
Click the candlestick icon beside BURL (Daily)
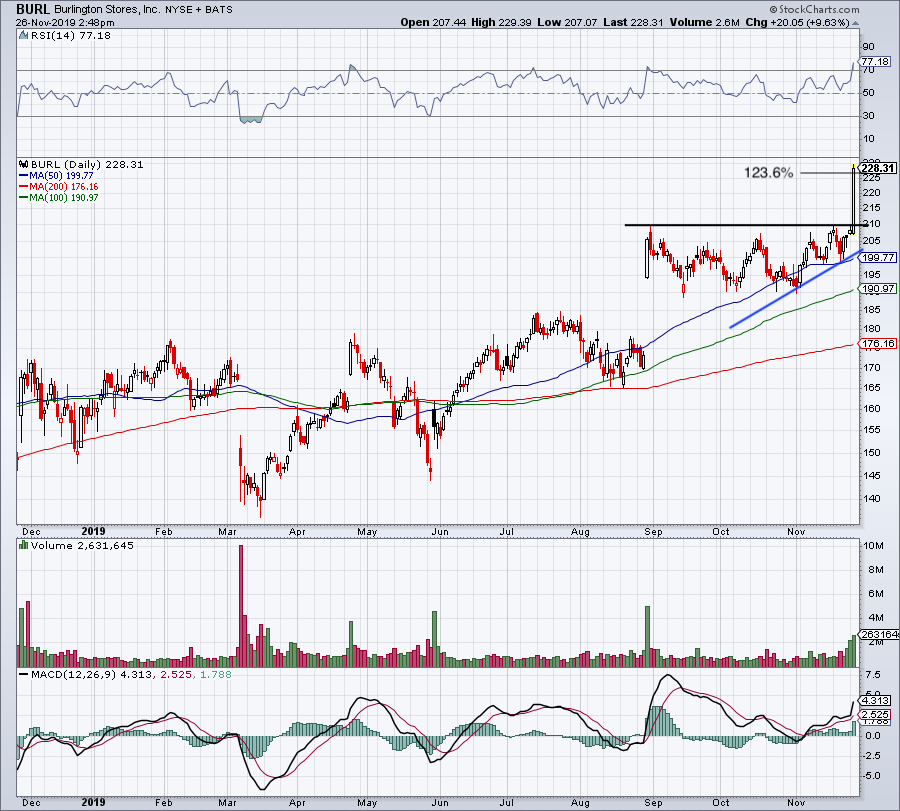click(x=24, y=164)
